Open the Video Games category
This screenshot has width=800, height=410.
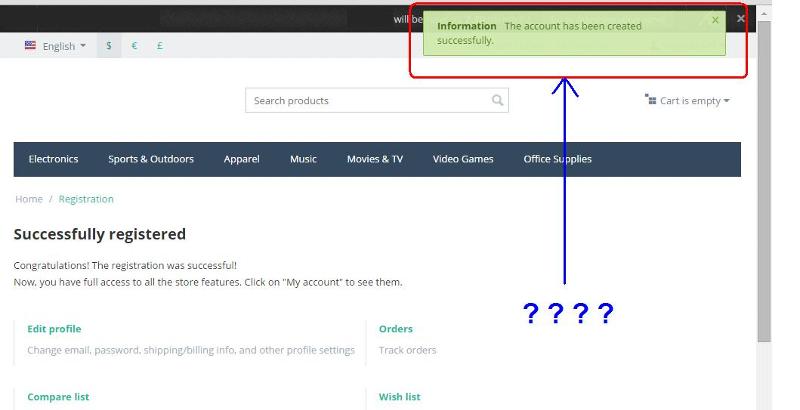click(463, 159)
